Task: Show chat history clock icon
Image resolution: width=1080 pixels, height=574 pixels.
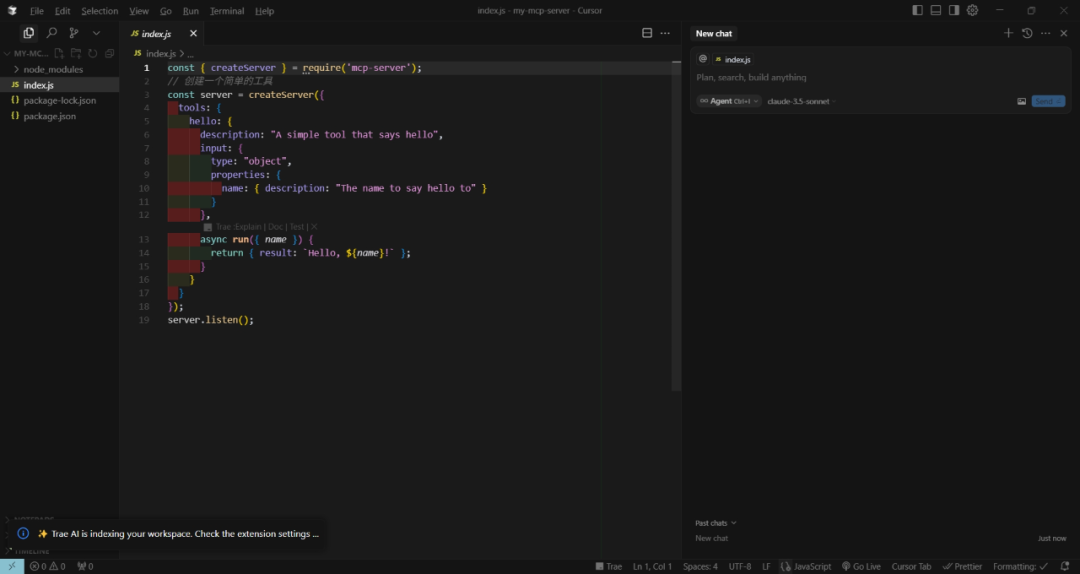Action: [x=1027, y=33]
